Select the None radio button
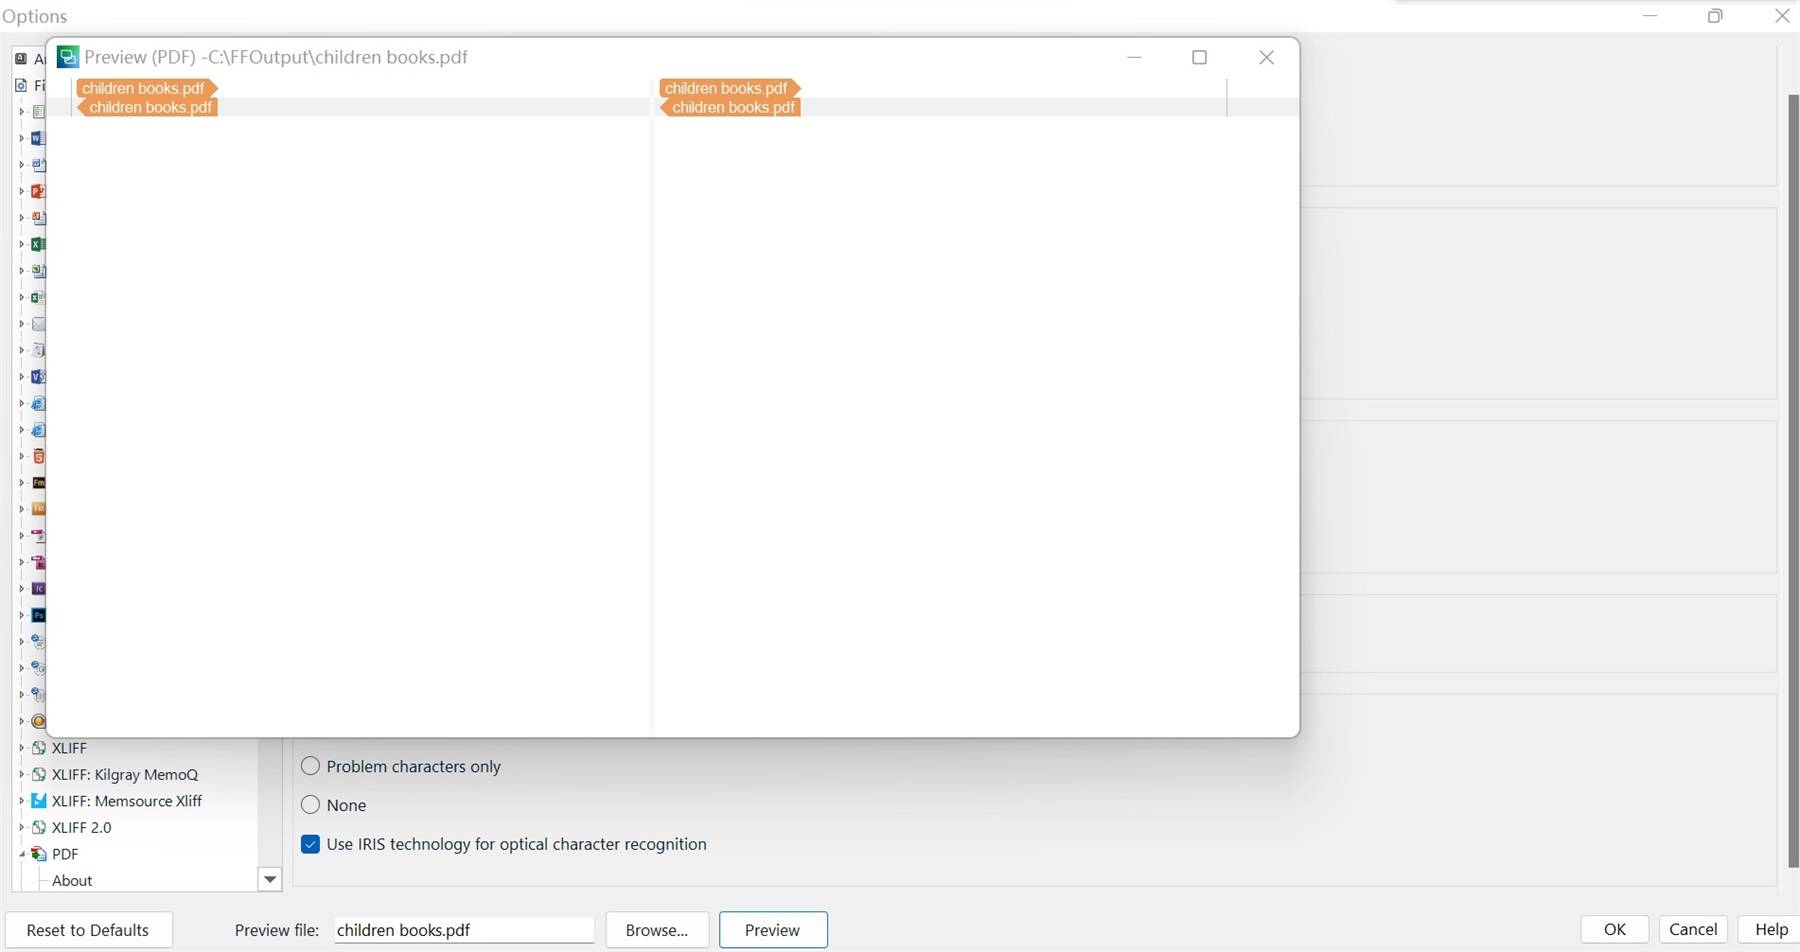Image resolution: width=1800 pixels, height=952 pixels. (310, 805)
